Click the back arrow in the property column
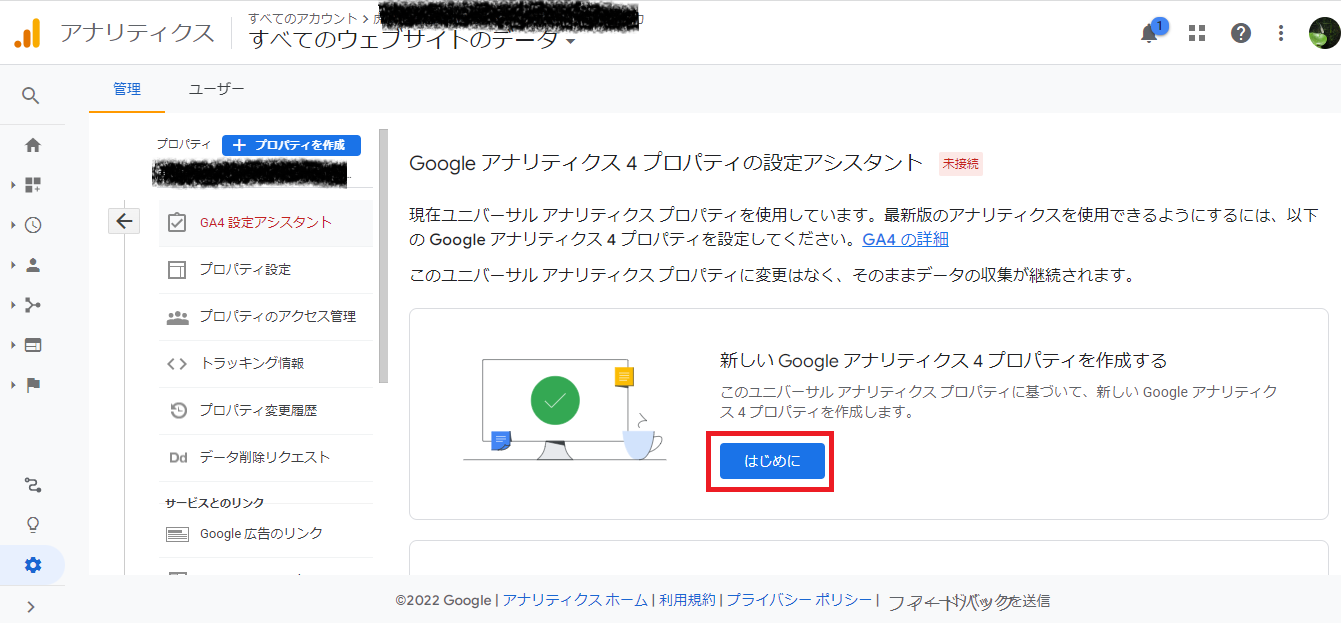The image size is (1341, 623). pos(123,221)
